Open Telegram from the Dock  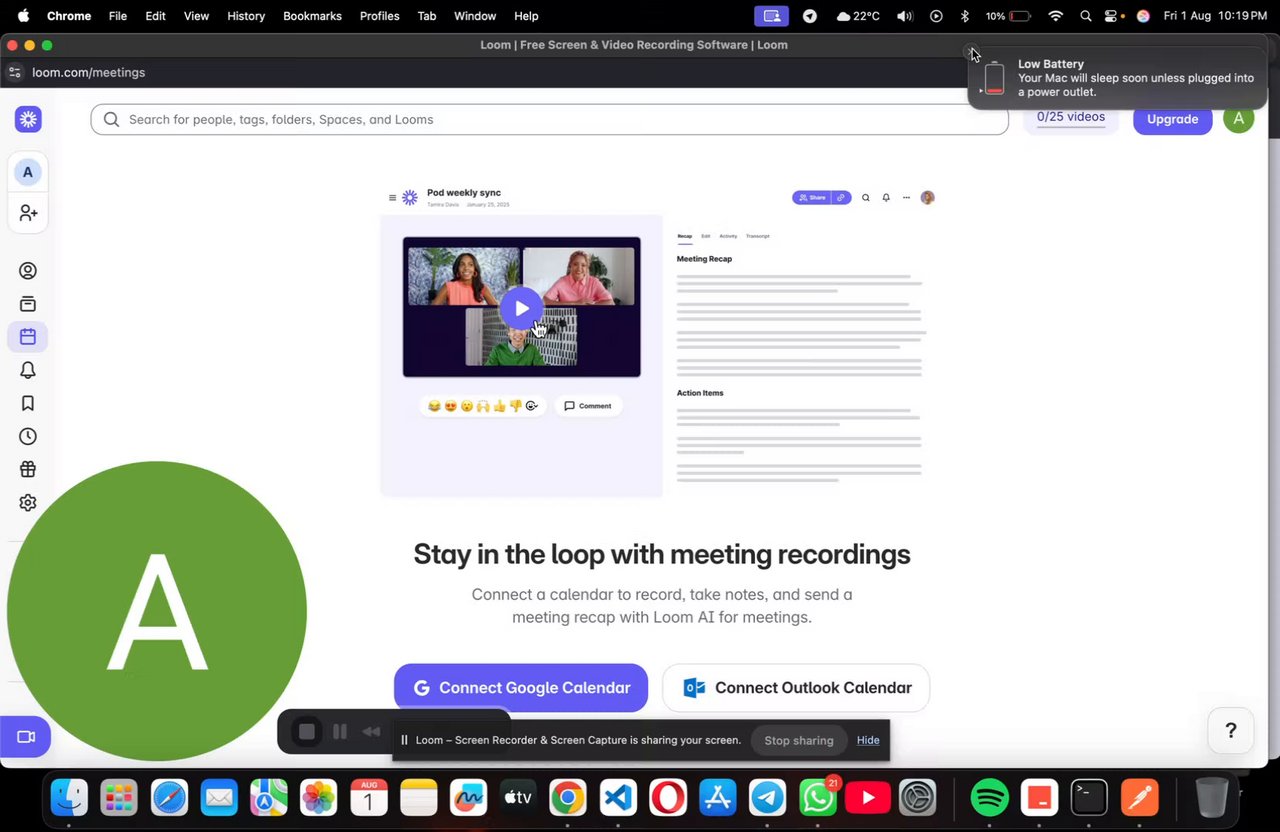pyautogui.click(x=768, y=797)
